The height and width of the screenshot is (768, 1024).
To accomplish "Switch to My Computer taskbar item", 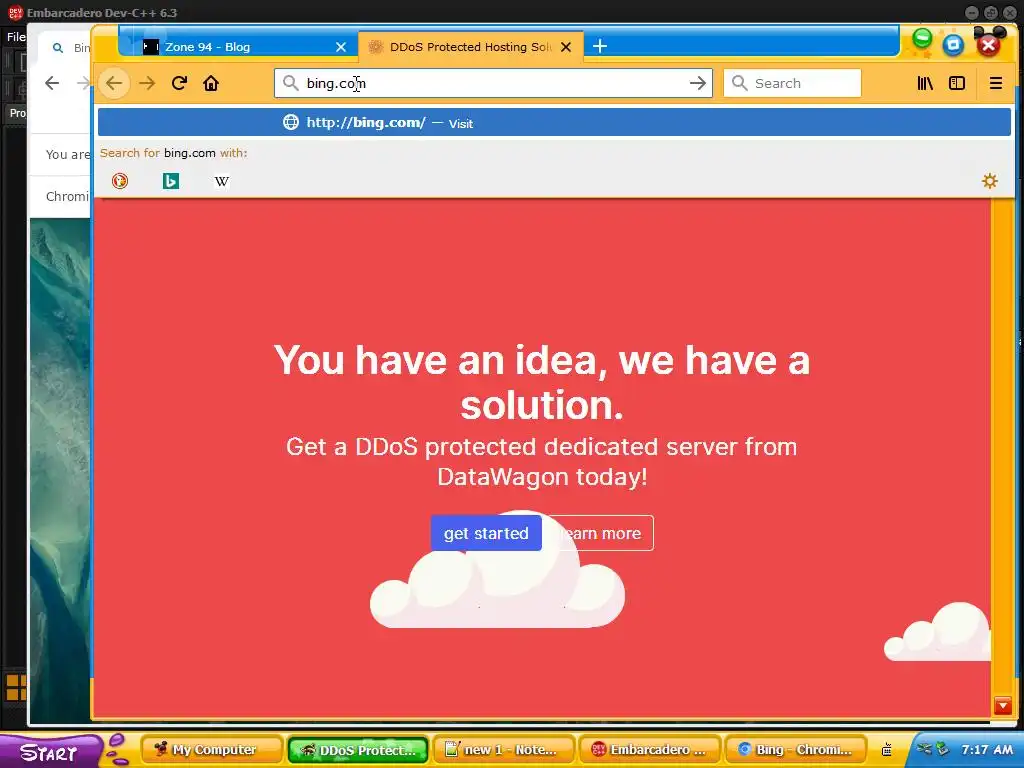I will (213, 750).
